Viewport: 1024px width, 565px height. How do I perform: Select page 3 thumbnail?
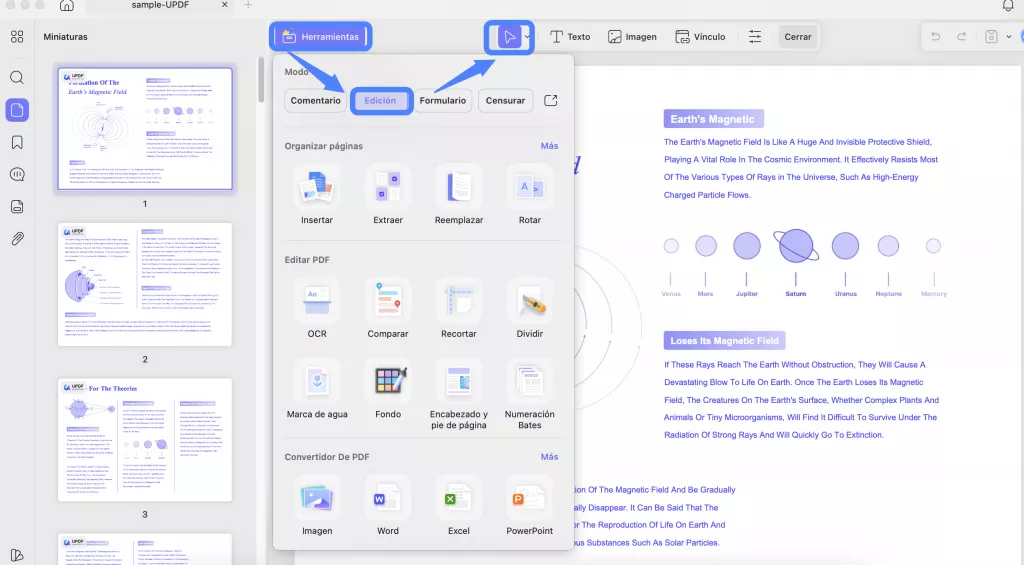coord(145,440)
